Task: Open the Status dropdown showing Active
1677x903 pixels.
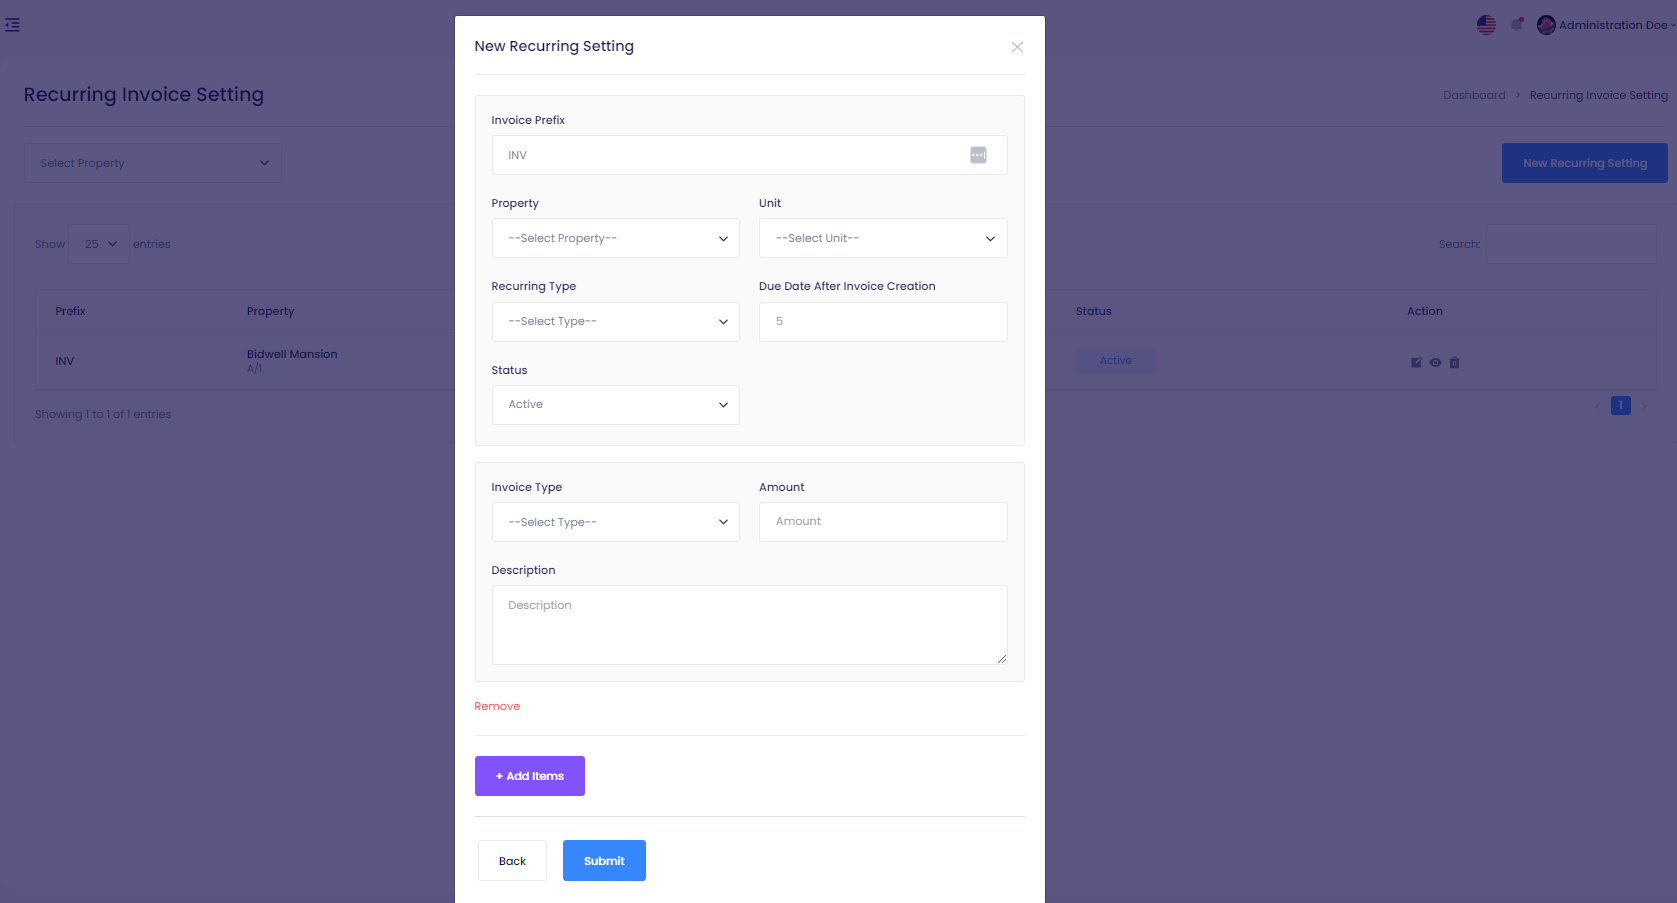Action: (x=615, y=405)
